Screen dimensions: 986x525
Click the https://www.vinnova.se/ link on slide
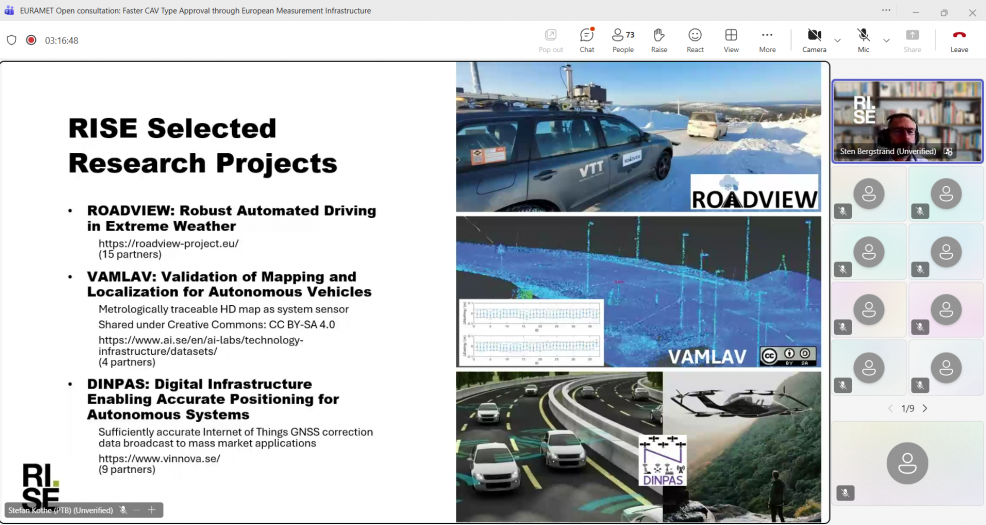(x=159, y=458)
